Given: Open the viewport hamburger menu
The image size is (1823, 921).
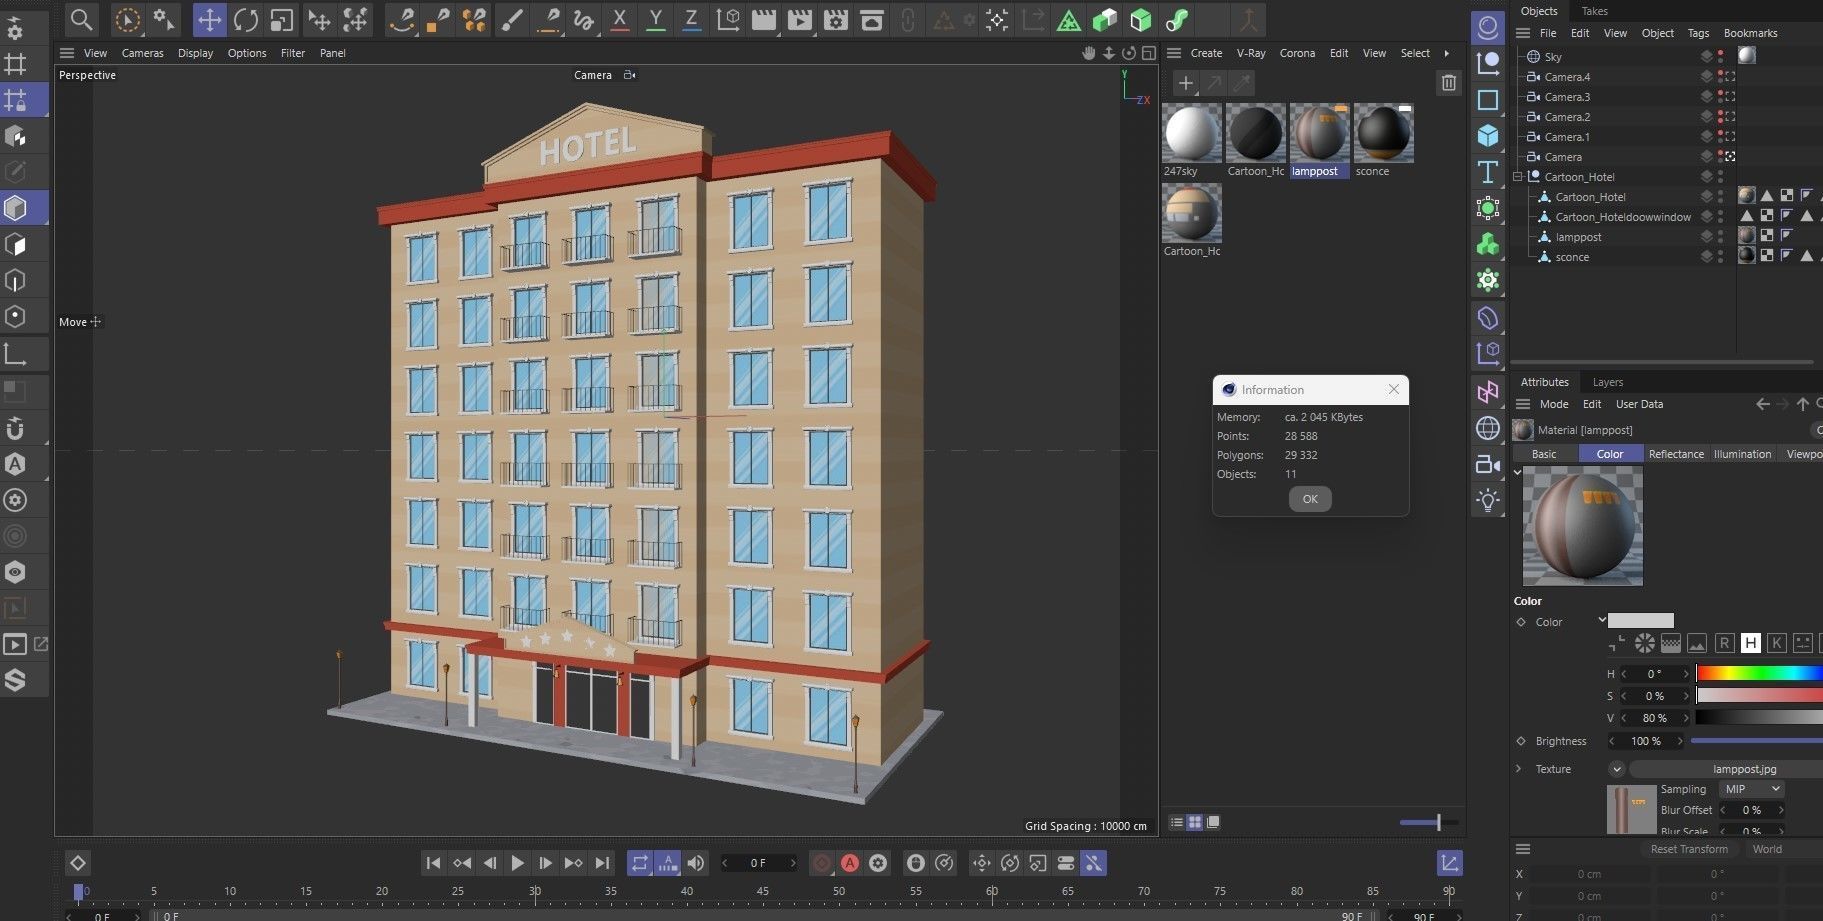Looking at the screenshot, I should (67, 53).
